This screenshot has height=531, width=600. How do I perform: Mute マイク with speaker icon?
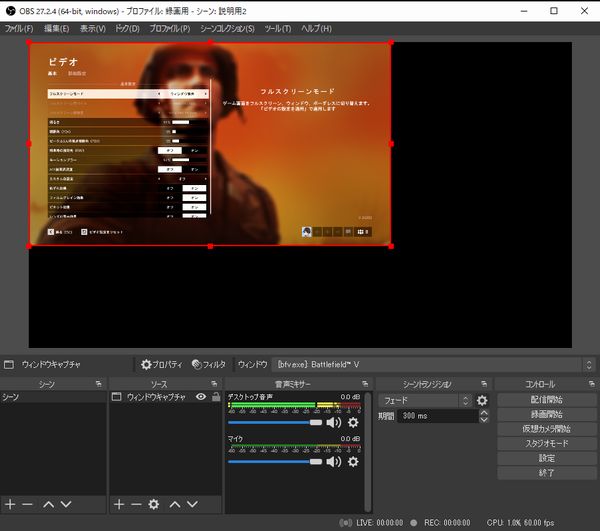[334, 462]
